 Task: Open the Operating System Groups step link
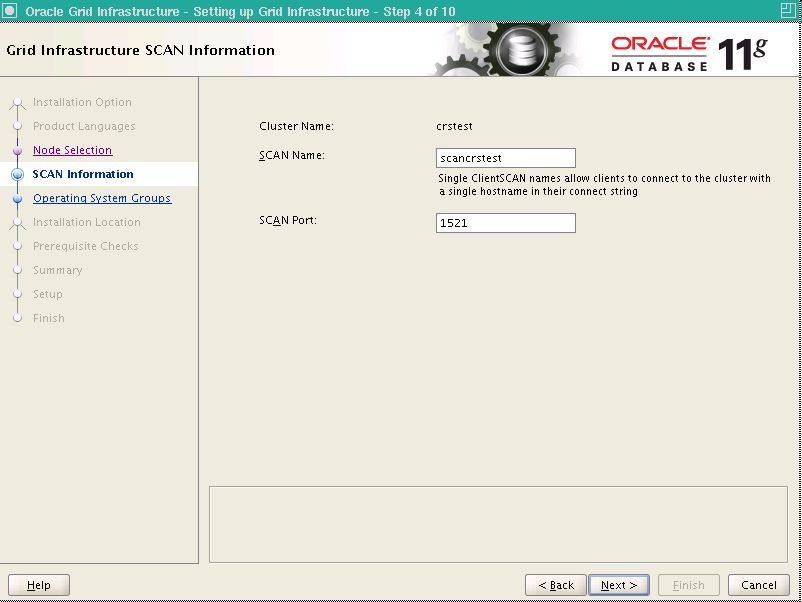[102, 199]
